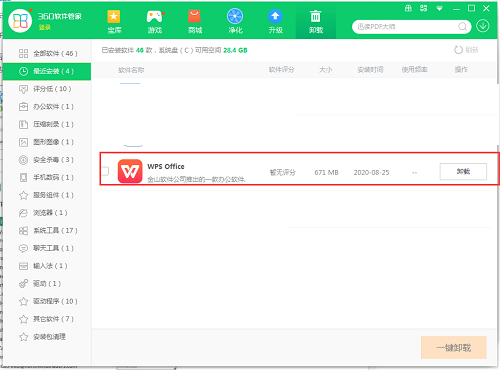500x370 pixels.
Task: Tick the WPS Office checkbox
Action: click(105, 171)
